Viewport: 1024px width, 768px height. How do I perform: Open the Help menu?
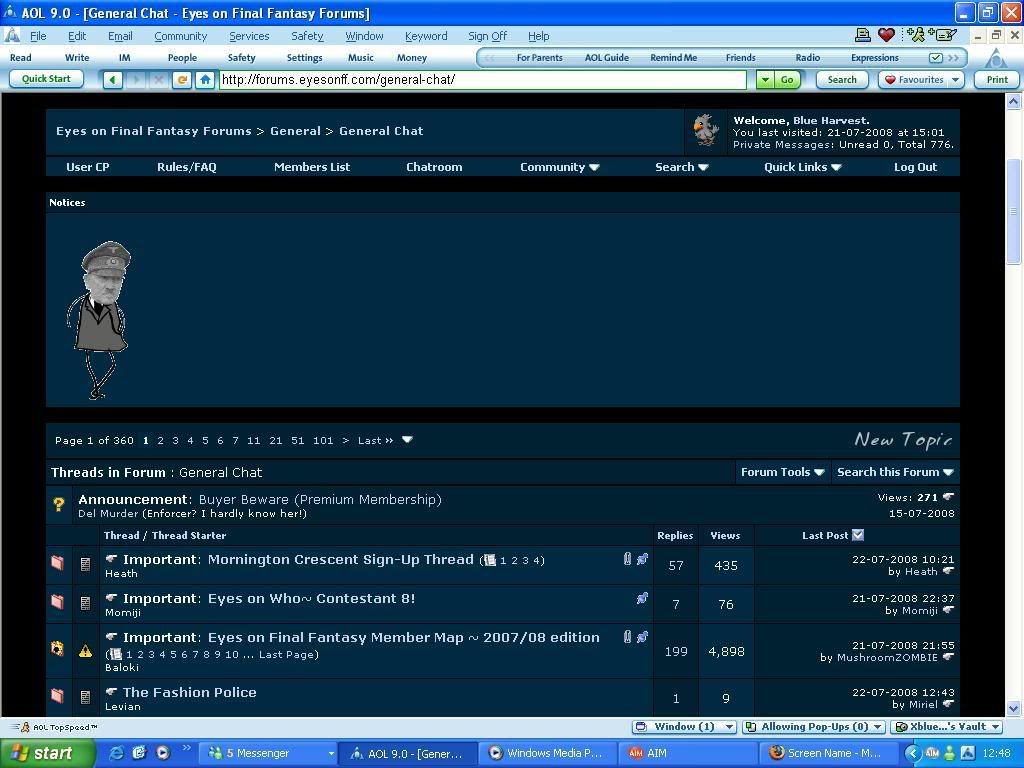538,36
